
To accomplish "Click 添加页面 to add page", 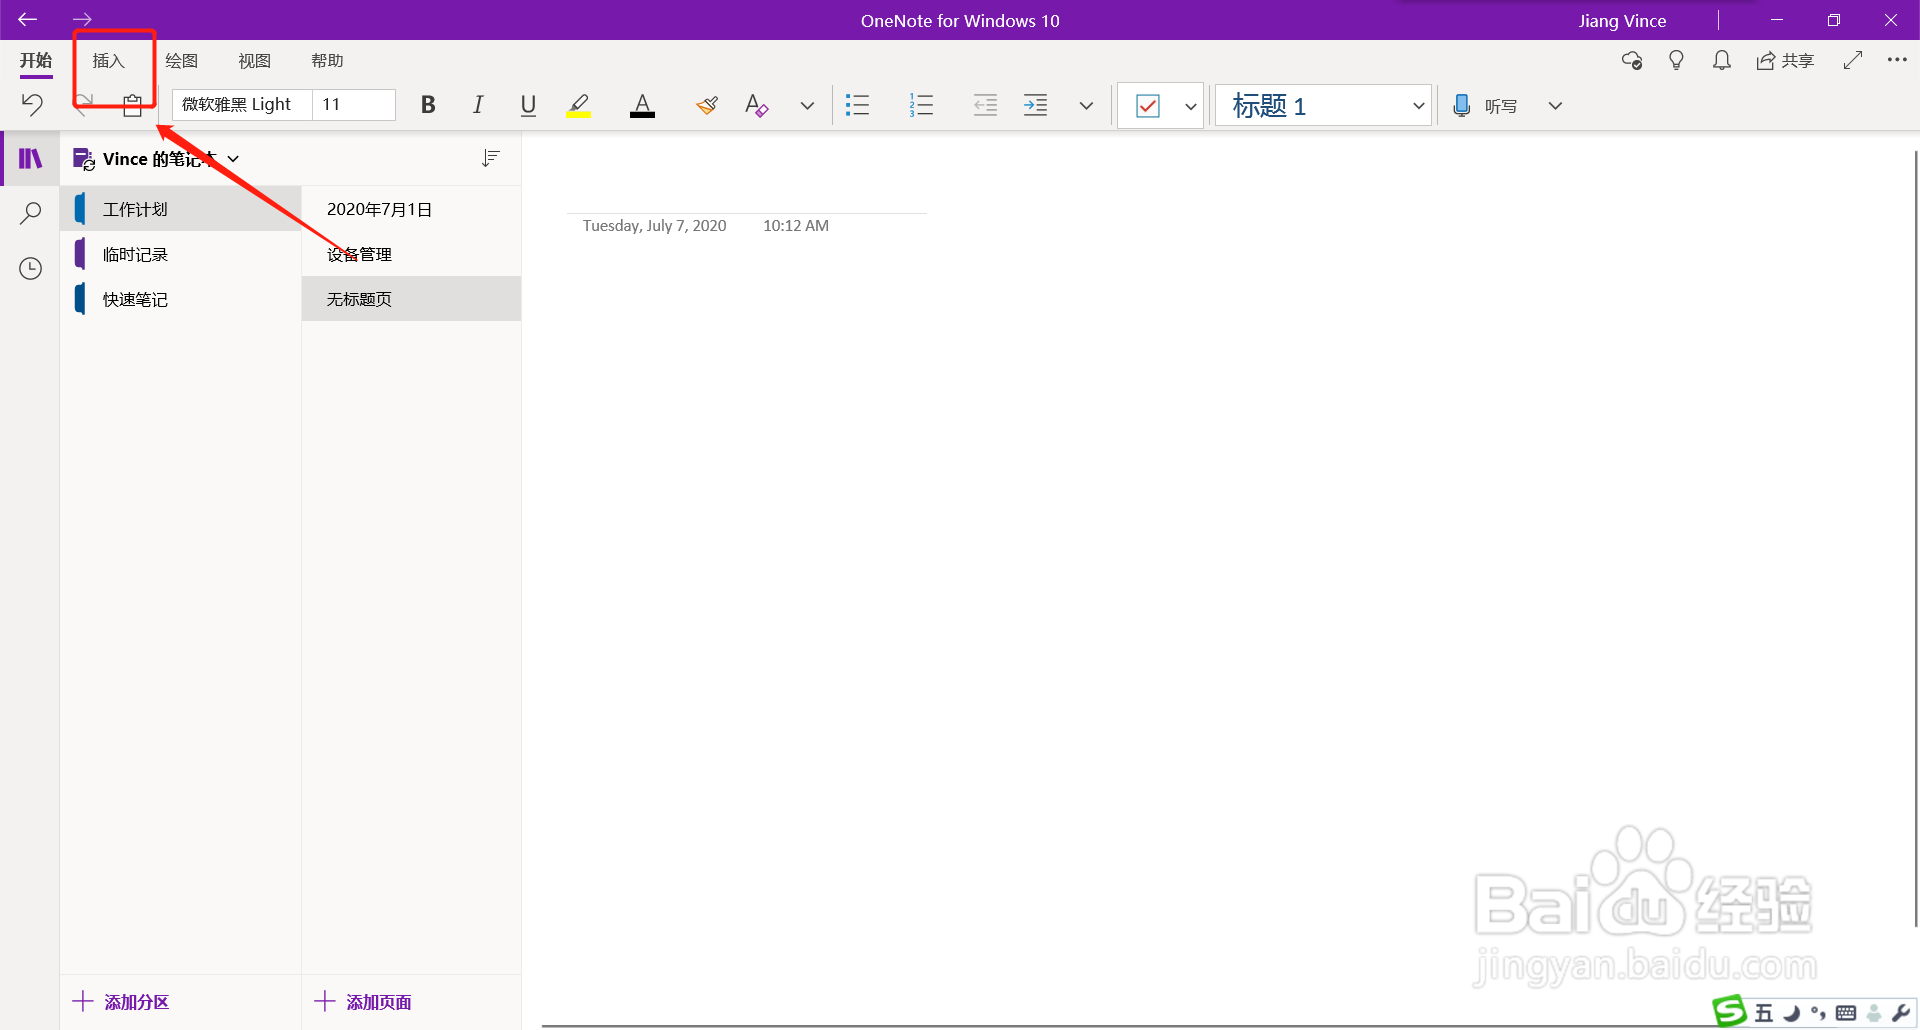I will pos(363,1002).
